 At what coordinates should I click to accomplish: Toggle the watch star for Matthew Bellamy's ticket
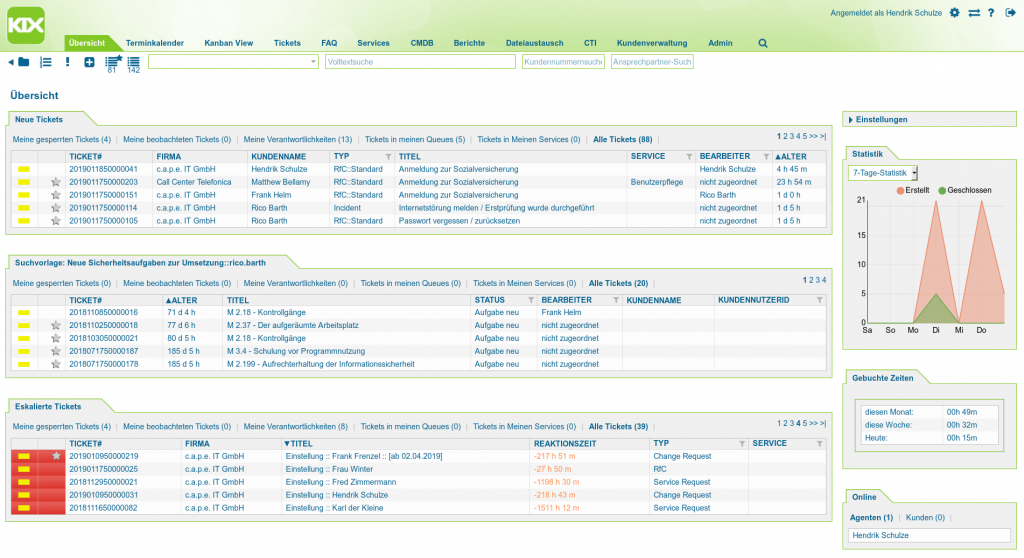tap(56, 182)
